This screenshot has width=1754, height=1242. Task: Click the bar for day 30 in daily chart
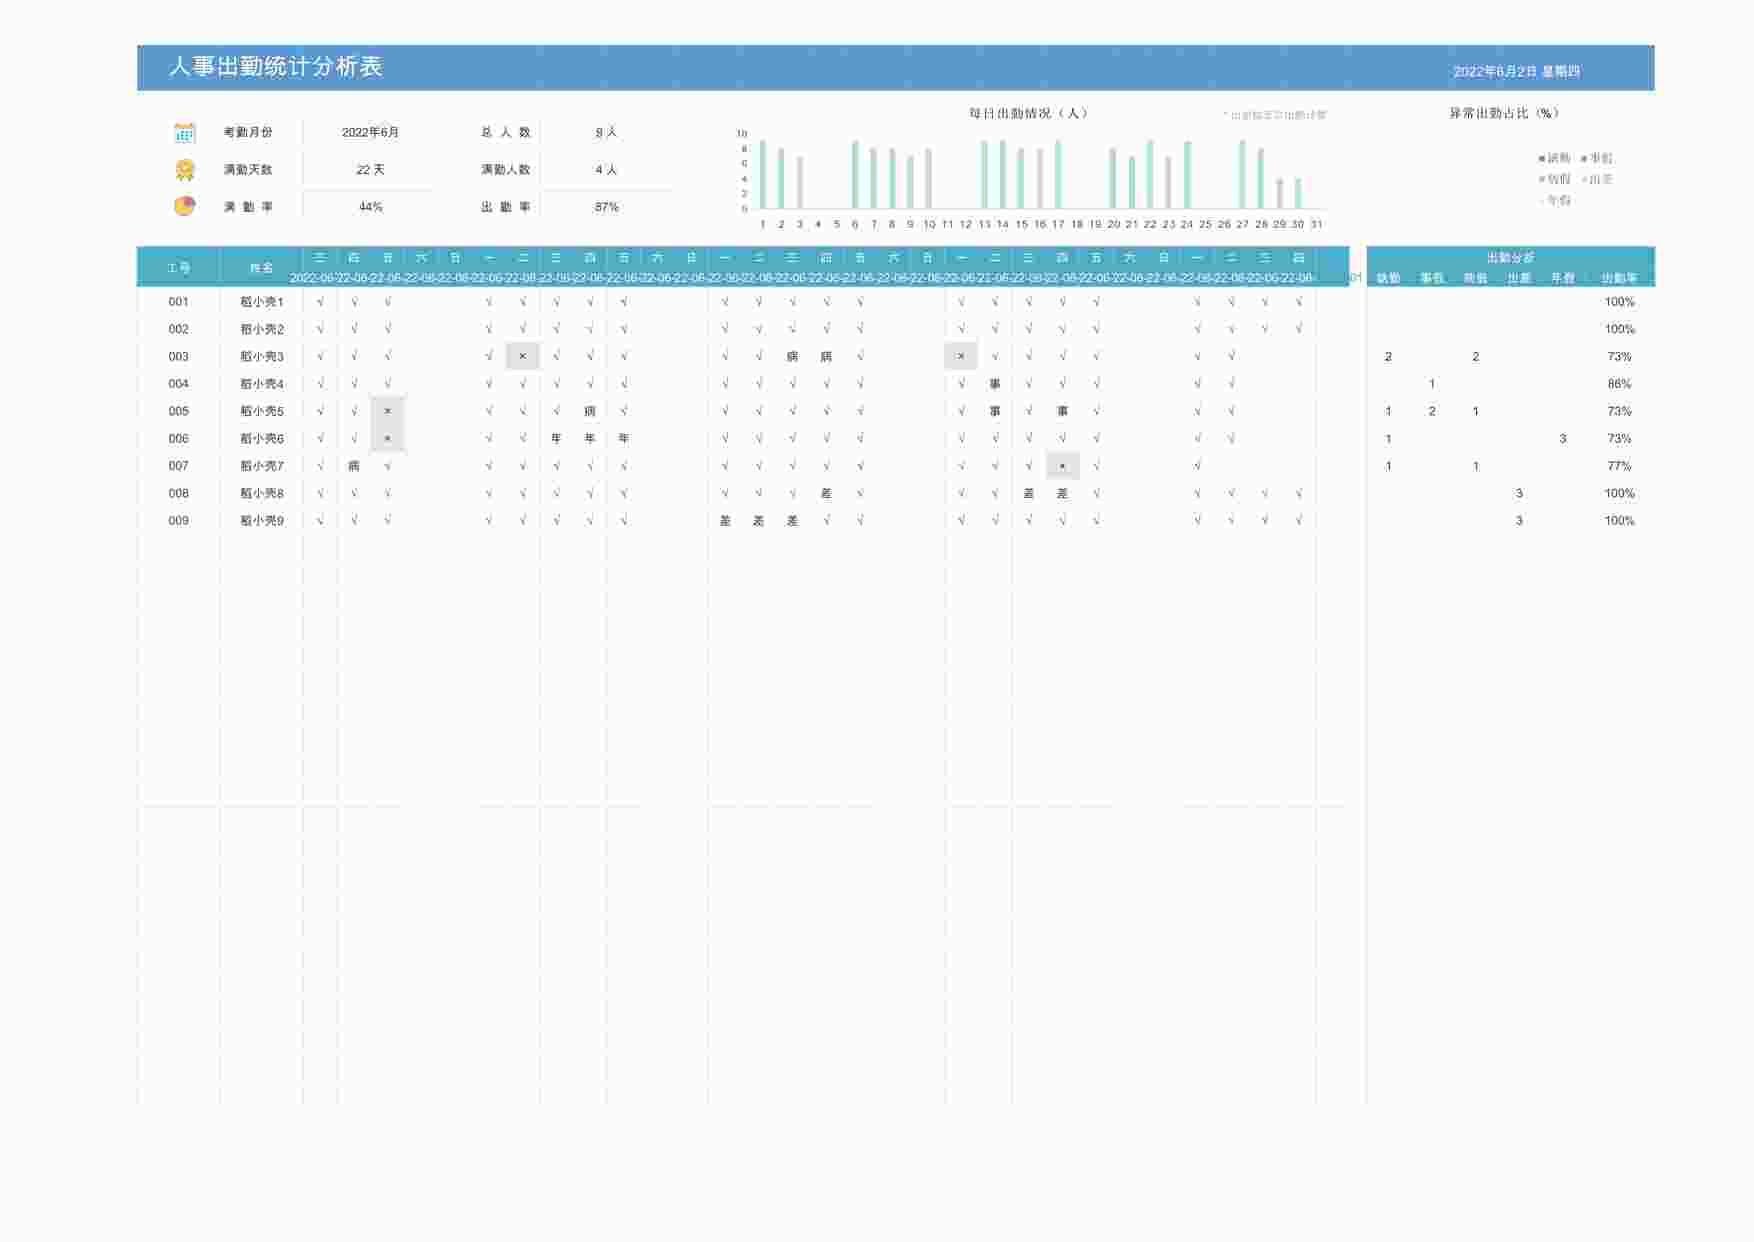point(1298,193)
